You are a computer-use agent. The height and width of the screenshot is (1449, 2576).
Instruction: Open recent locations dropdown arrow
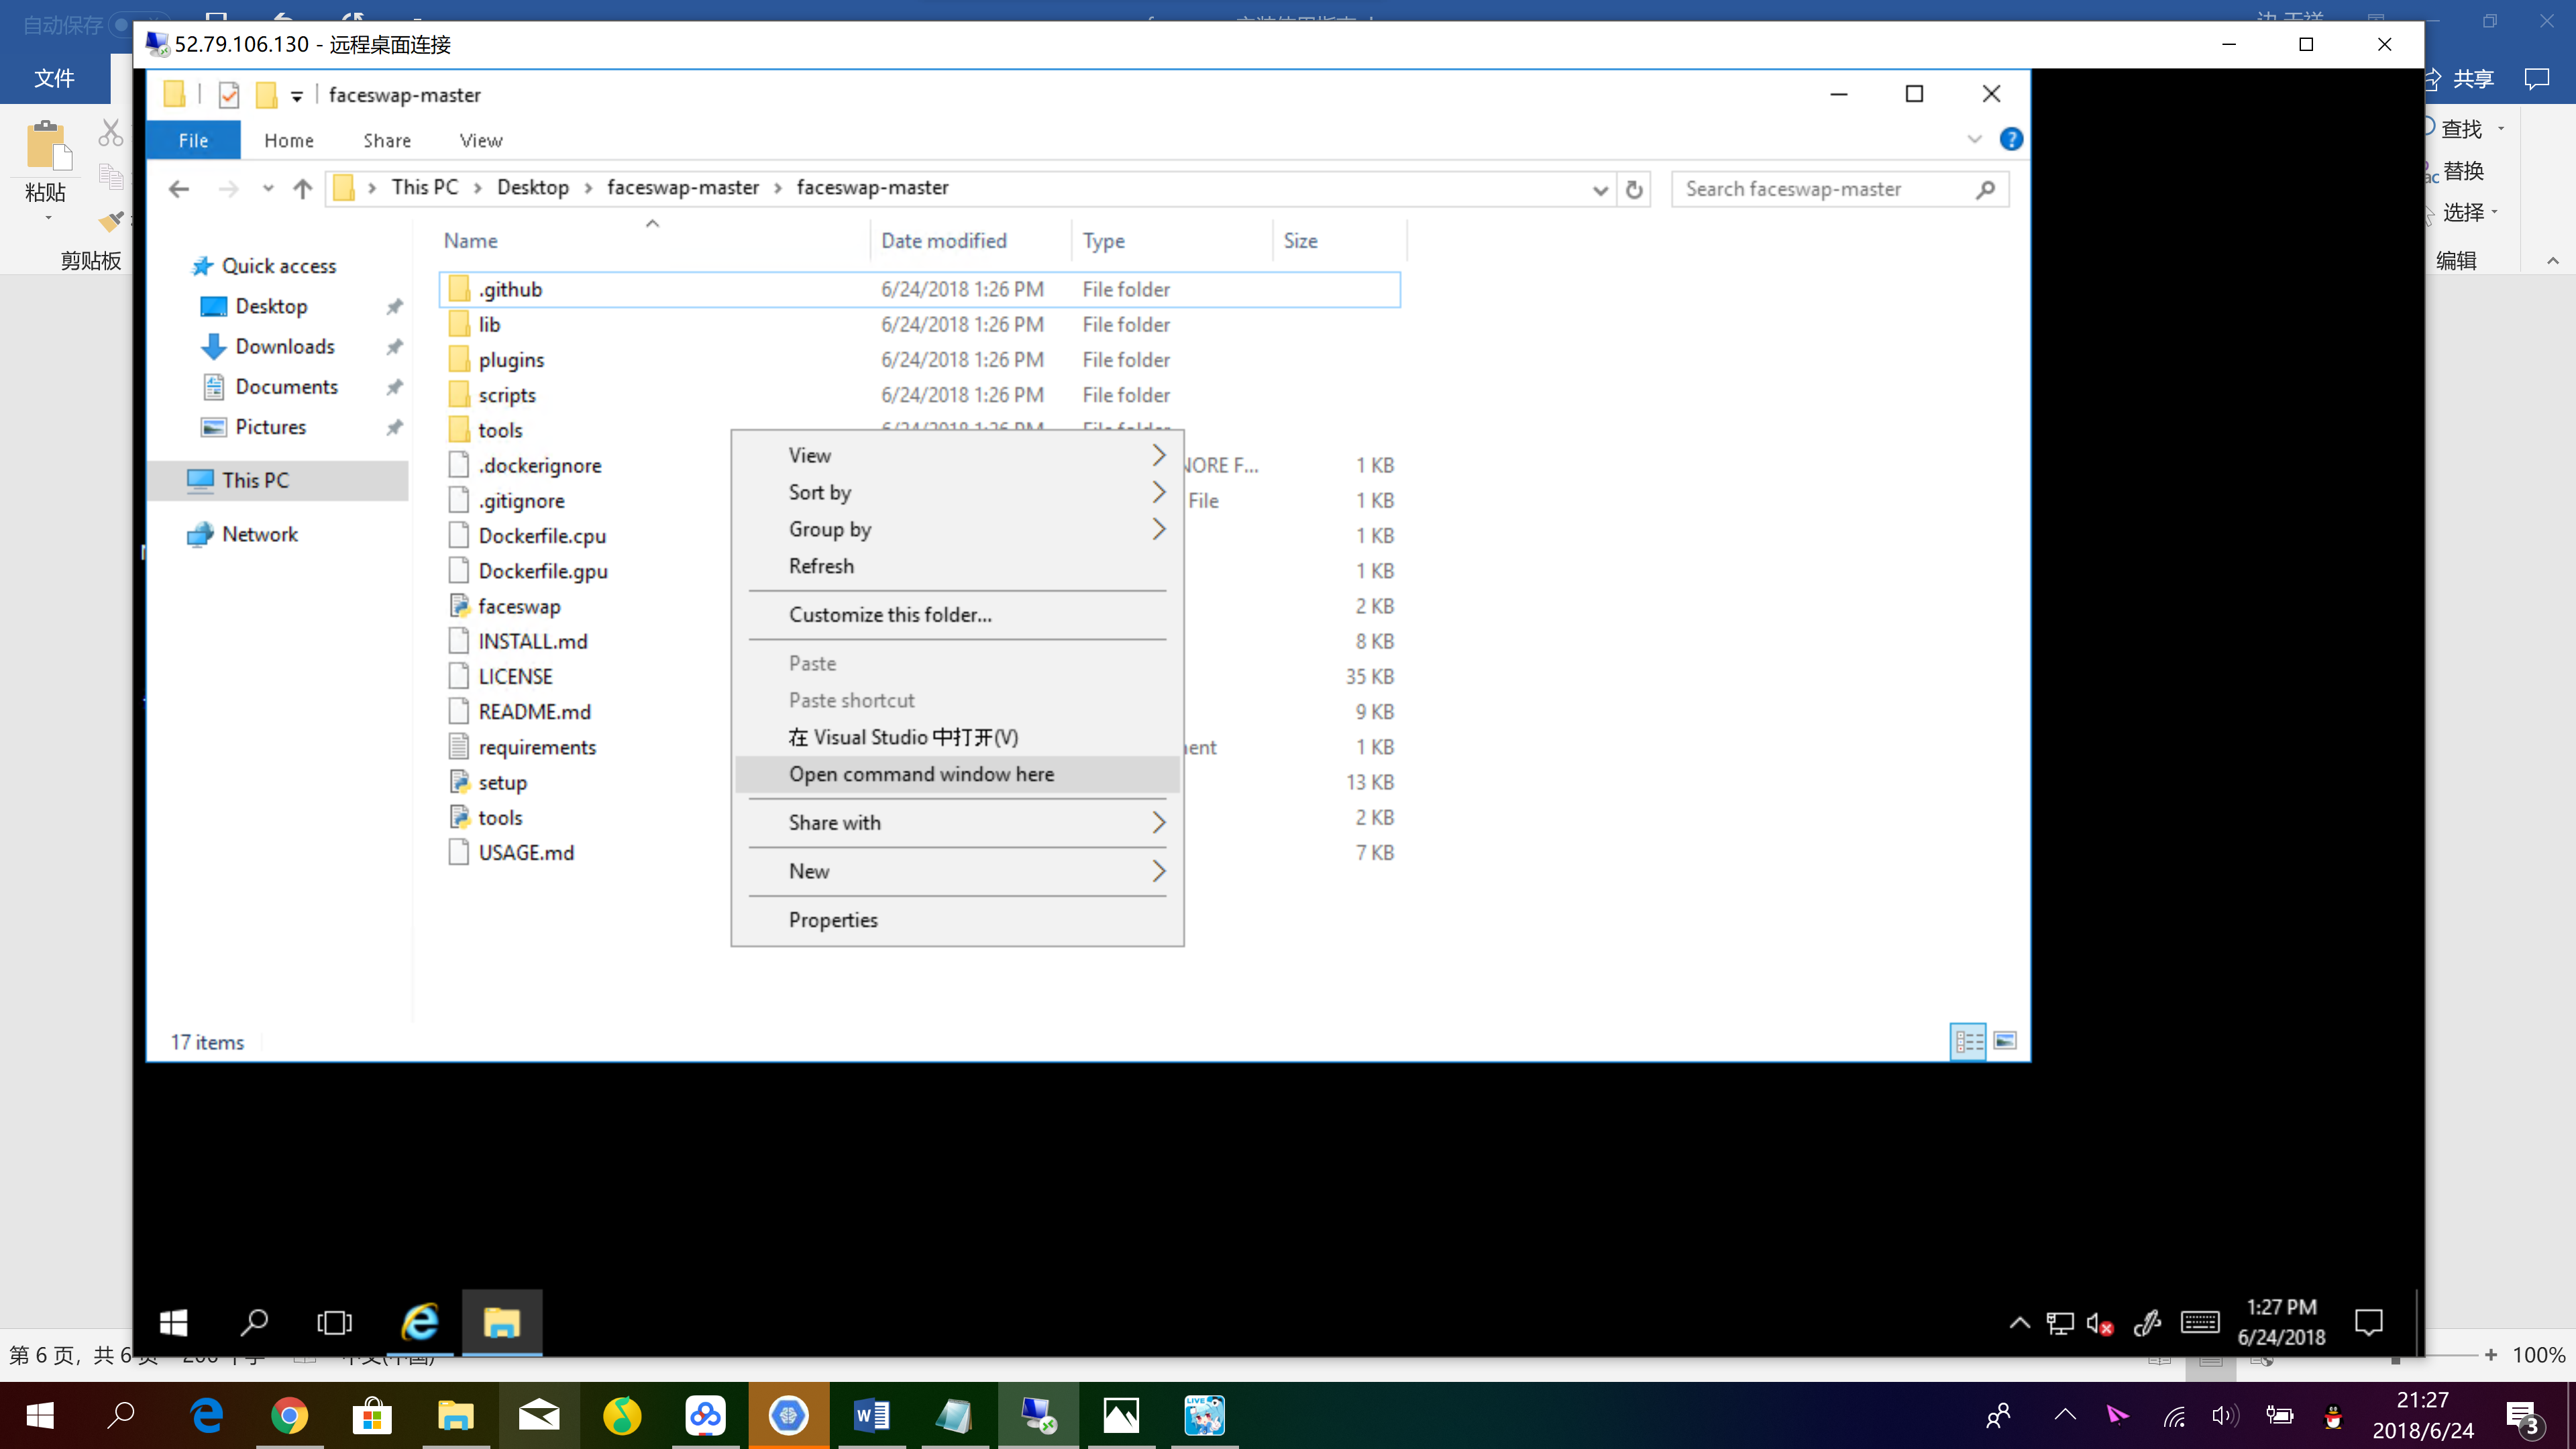click(267, 189)
